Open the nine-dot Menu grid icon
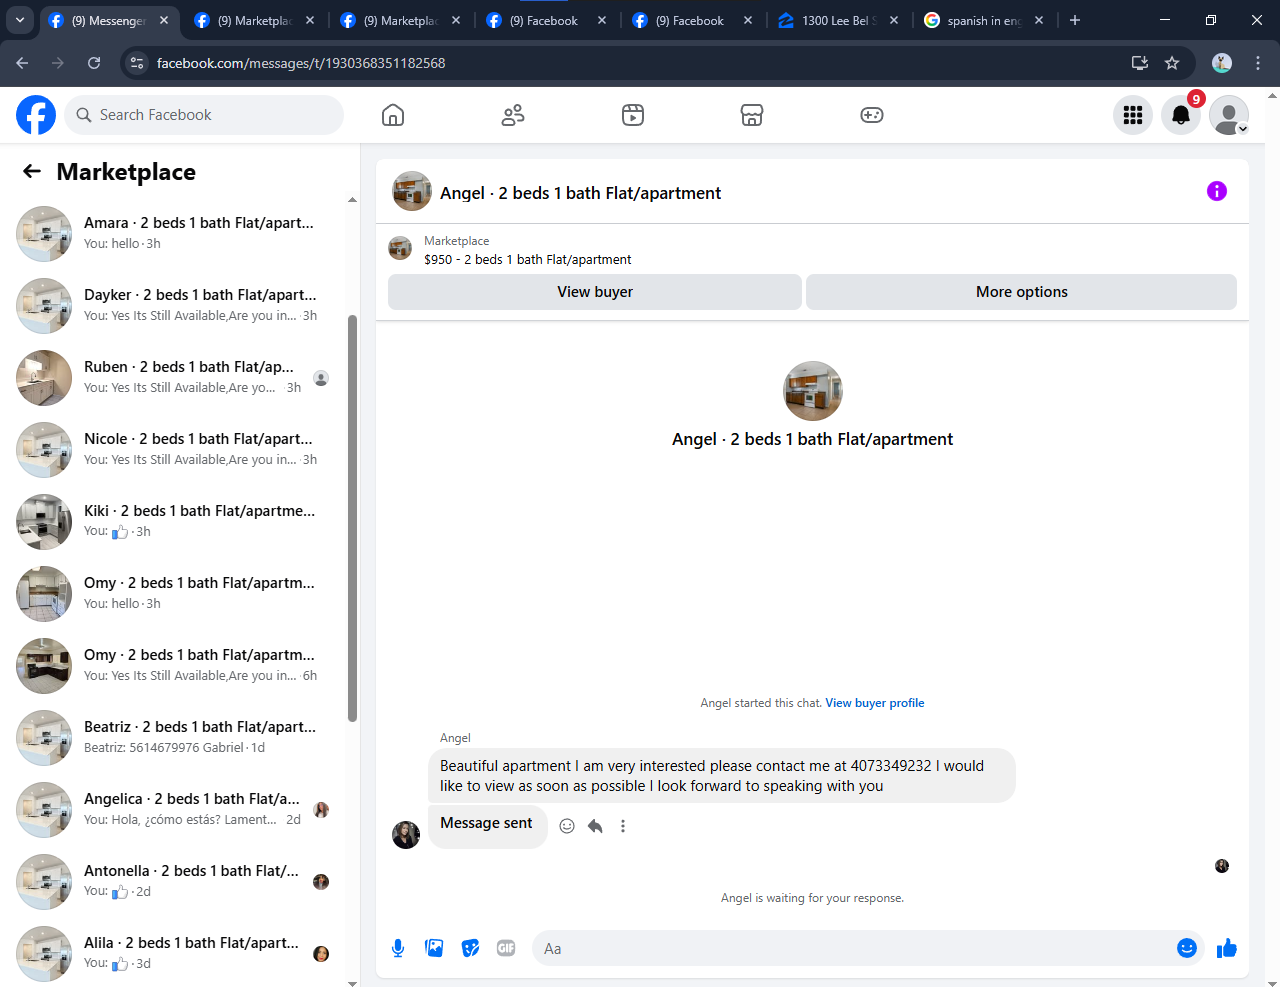Viewport: 1280px width, 987px height. coord(1133,115)
